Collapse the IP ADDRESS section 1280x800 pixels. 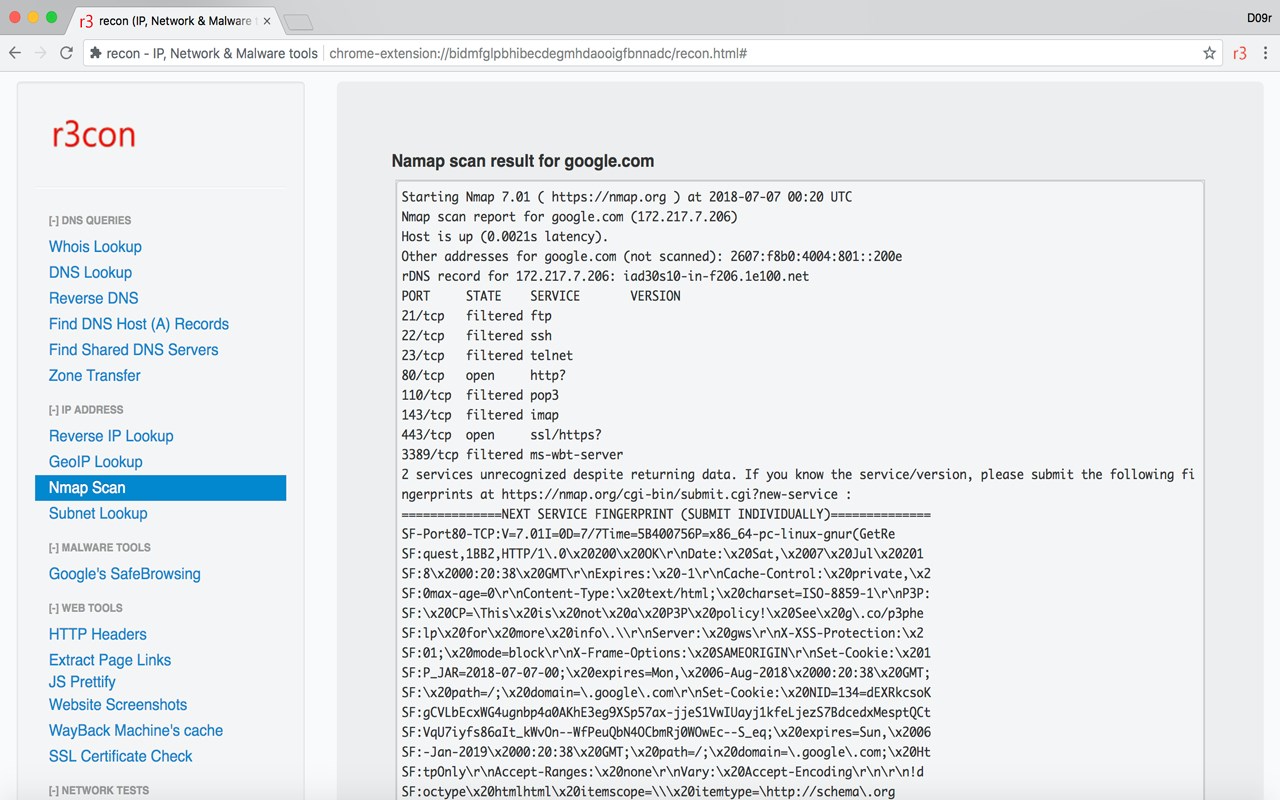[x=86, y=410]
